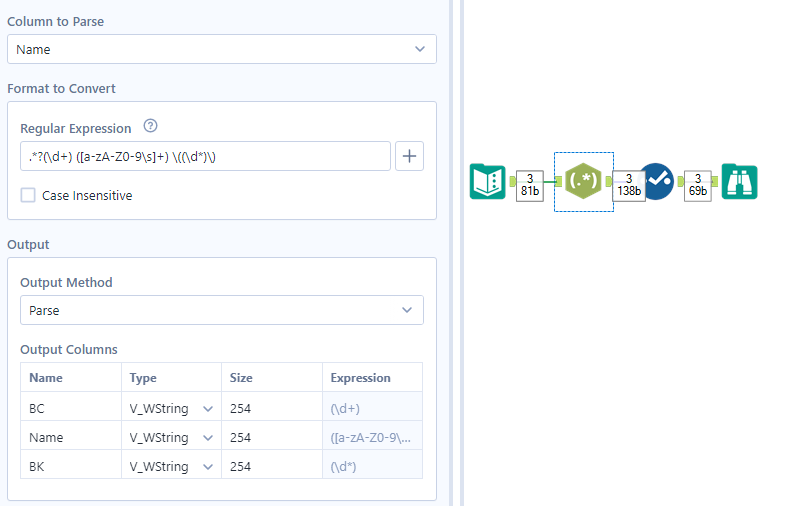Image resolution: width=807 pixels, height=506 pixels.
Task: Edit the BC output column name
Action: pos(70,408)
